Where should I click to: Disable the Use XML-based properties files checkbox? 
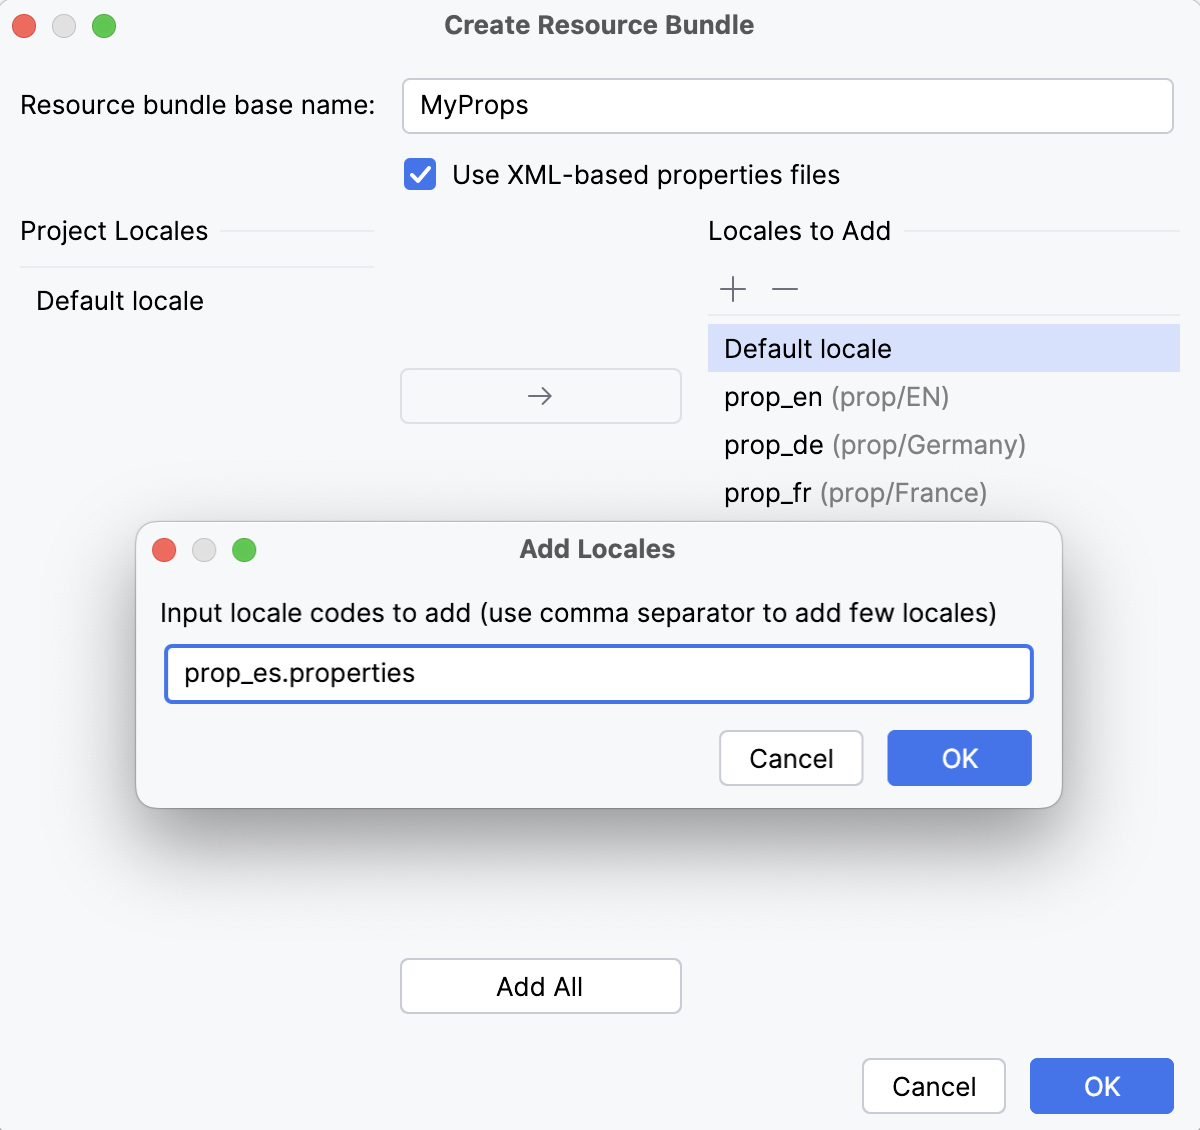click(x=419, y=174)
